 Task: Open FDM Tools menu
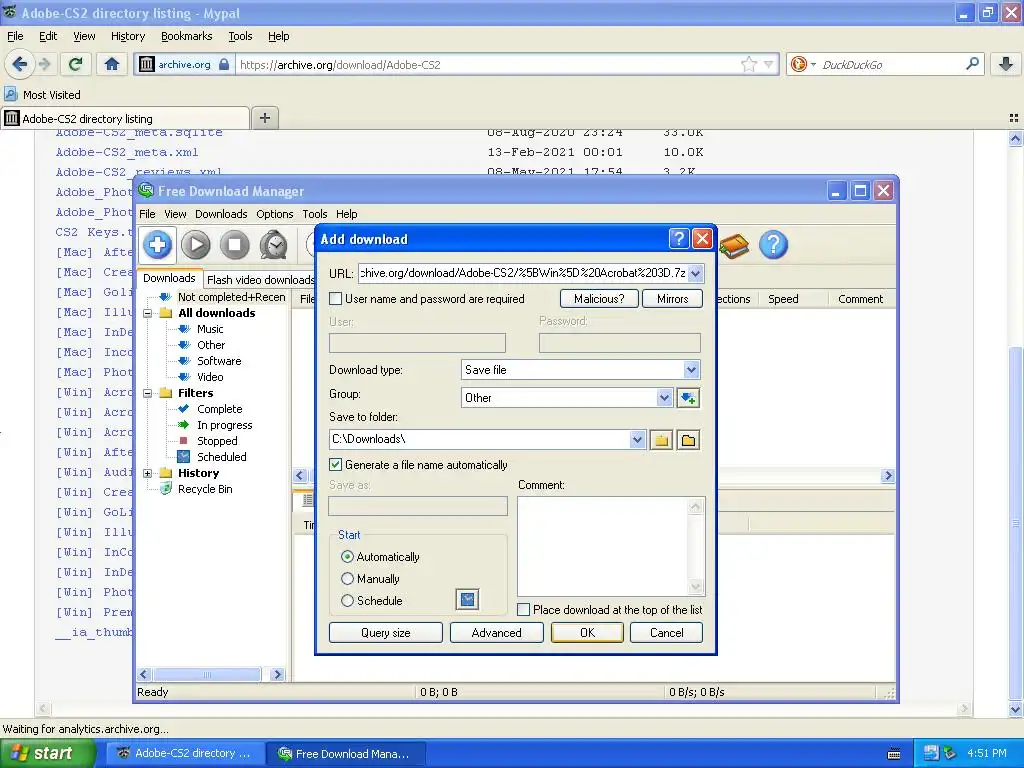pyautogui.click(x=314, y=214)
